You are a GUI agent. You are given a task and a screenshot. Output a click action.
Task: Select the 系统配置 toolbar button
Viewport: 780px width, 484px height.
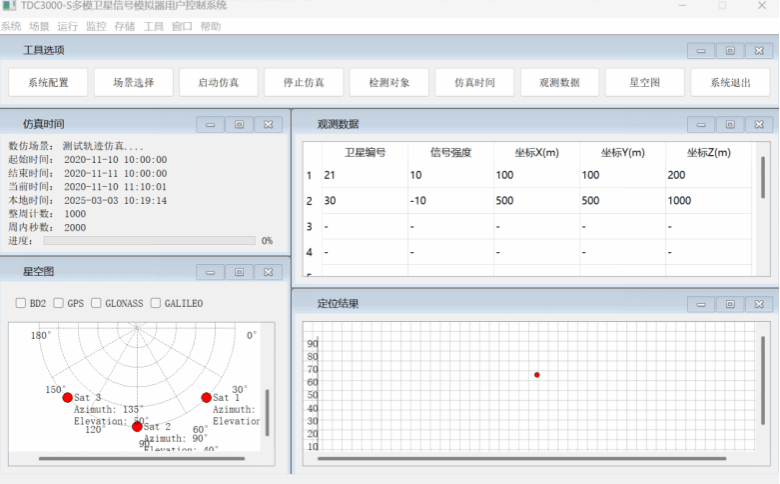click(x=48, y=83)
